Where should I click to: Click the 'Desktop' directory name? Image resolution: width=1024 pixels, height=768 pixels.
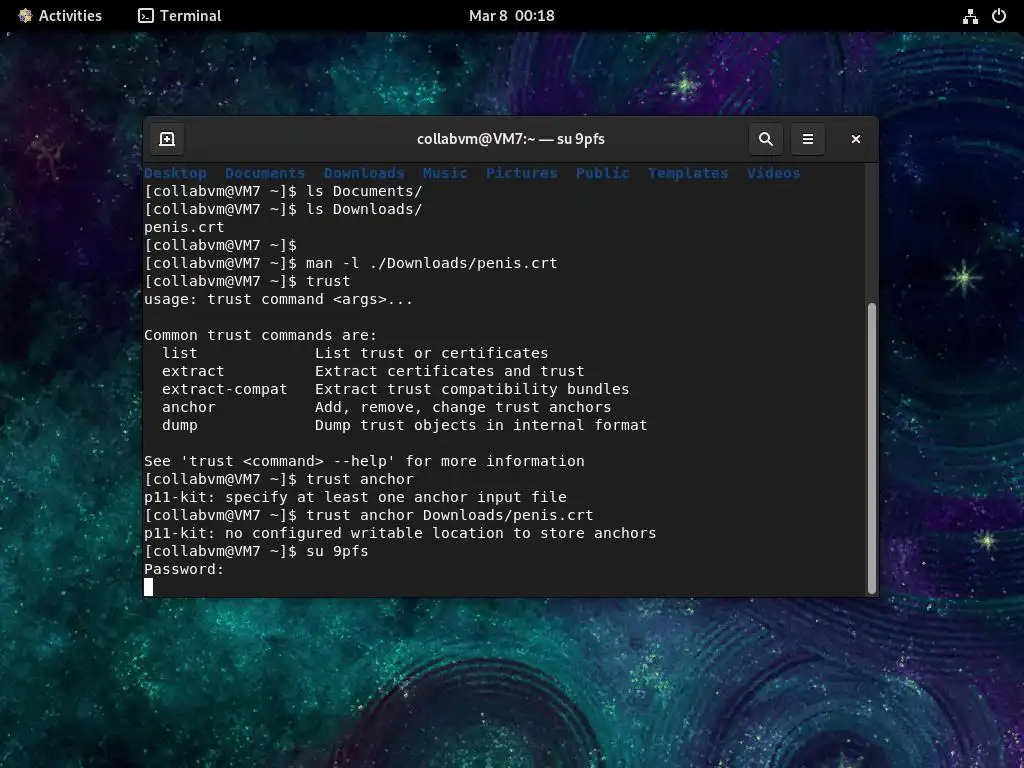tap(176, 173)
